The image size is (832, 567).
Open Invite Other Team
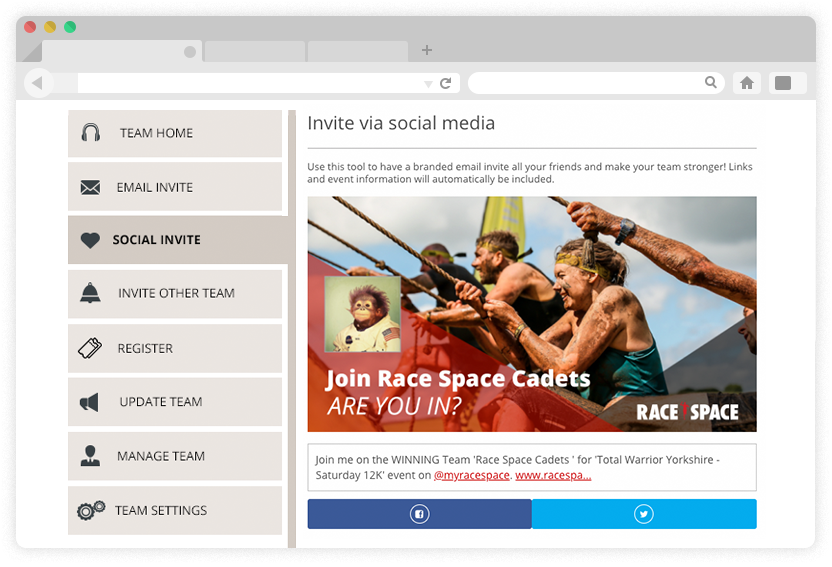175,294
